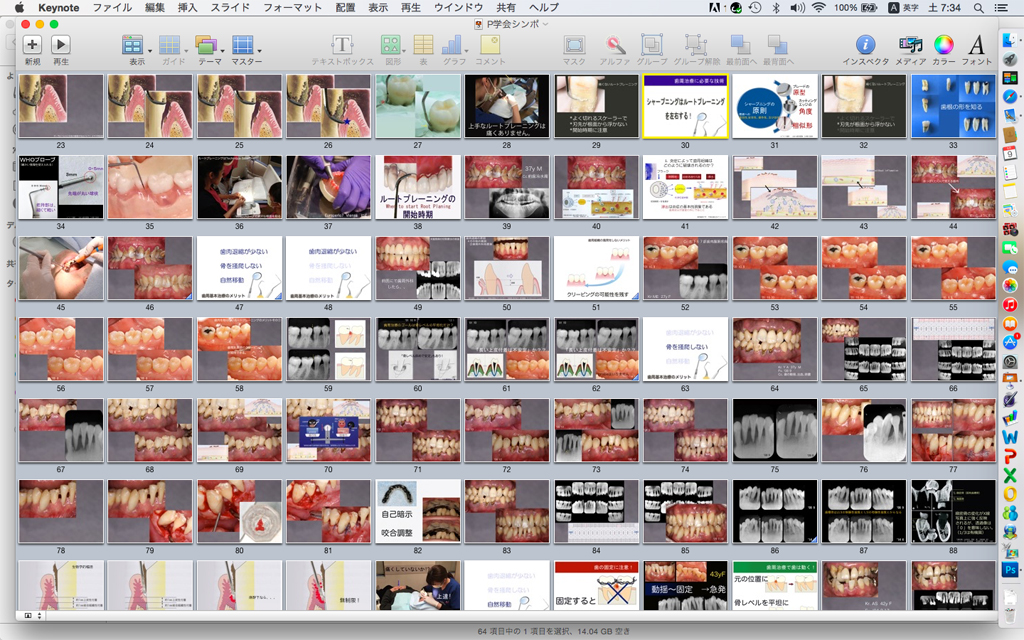Click the 新規 new slide button

point(32,44)
